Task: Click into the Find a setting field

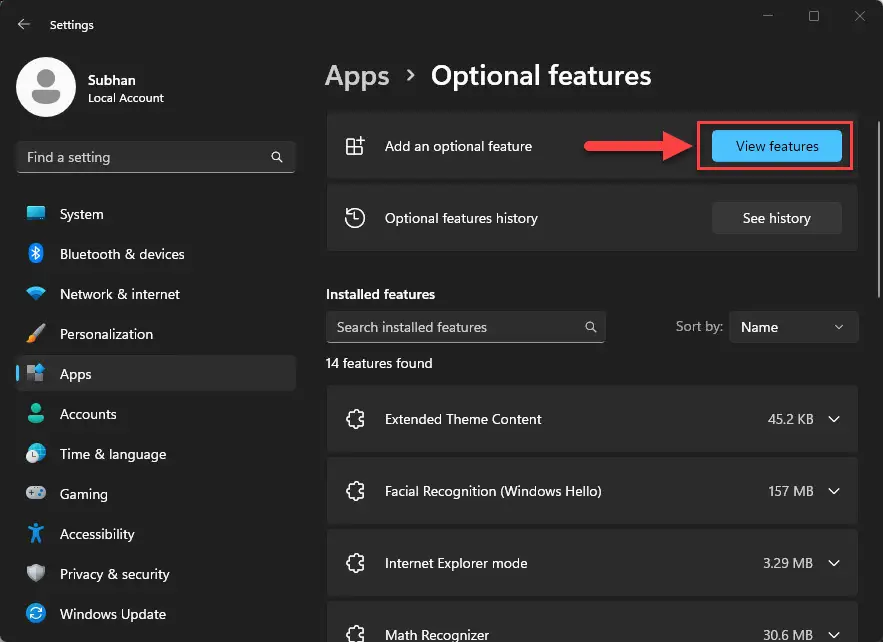Action: pyautogui.click(x=156, y=157)
